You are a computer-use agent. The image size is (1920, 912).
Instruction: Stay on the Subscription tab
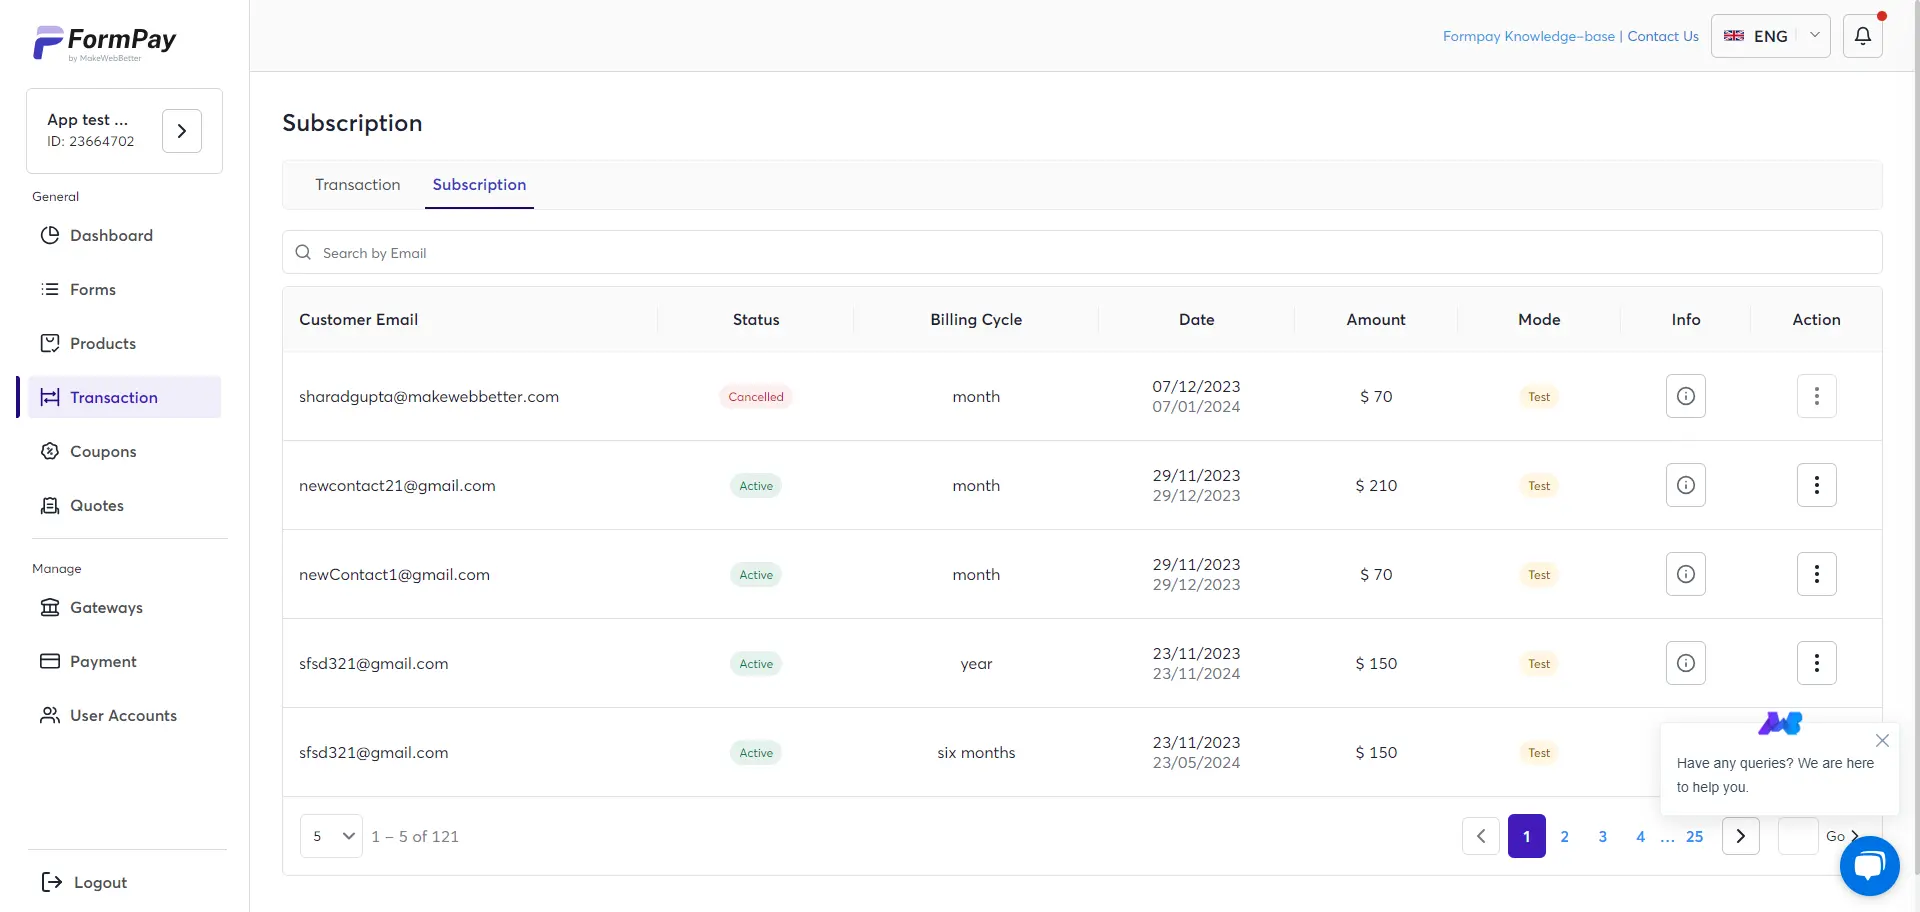pos(479,185)
